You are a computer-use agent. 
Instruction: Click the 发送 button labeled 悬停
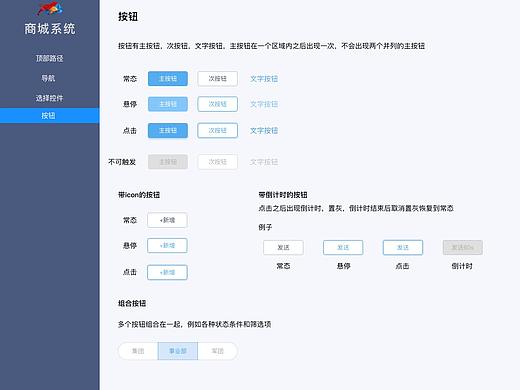tap(343, 247)
